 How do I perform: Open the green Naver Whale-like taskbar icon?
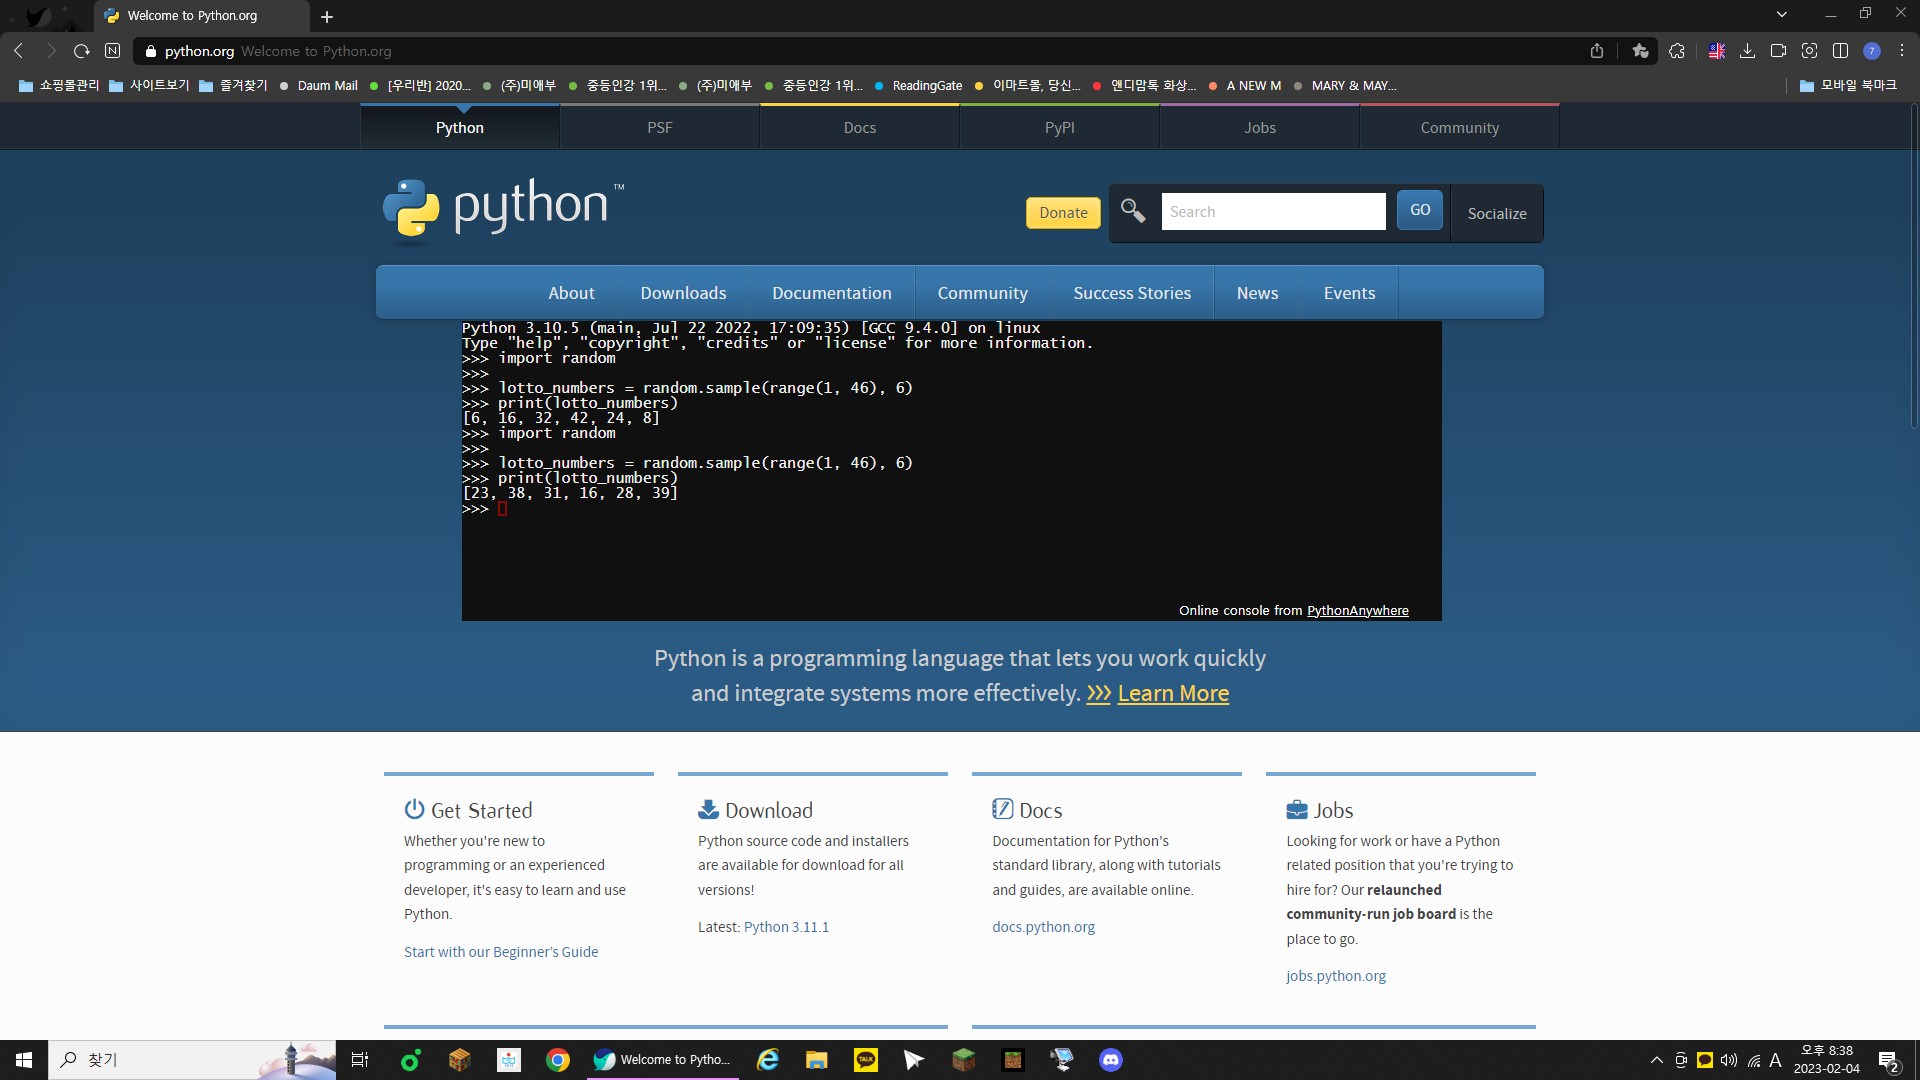(410, 1060)
